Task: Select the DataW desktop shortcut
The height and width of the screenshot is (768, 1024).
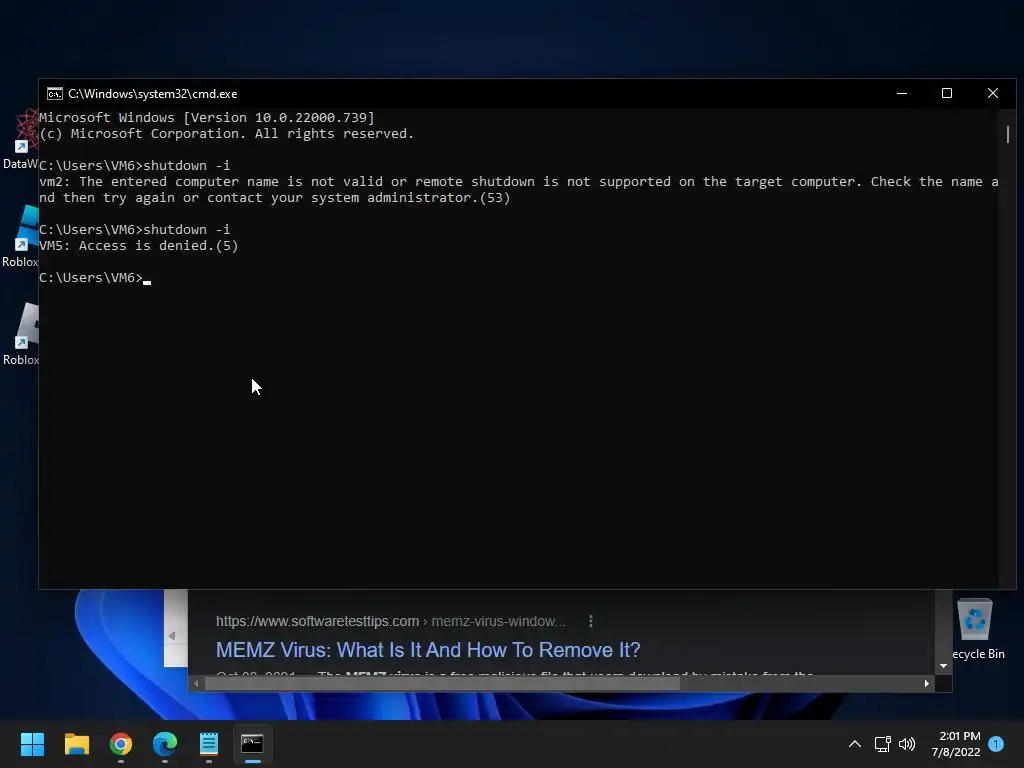Action: [21, 140]
